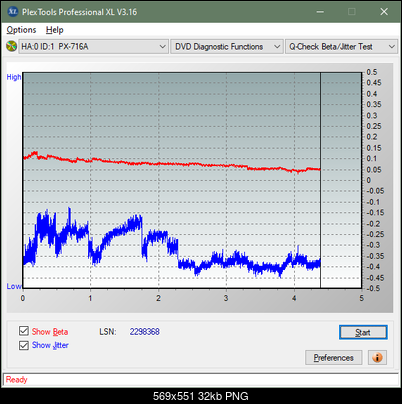The width and height of the screenshot is (402, 404).
Task: Open the Options menu
Action: 21,30
